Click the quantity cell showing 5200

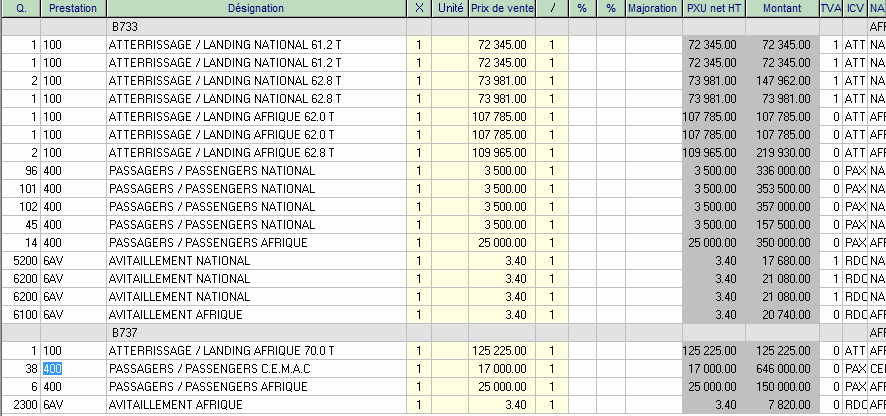point(21,260)
